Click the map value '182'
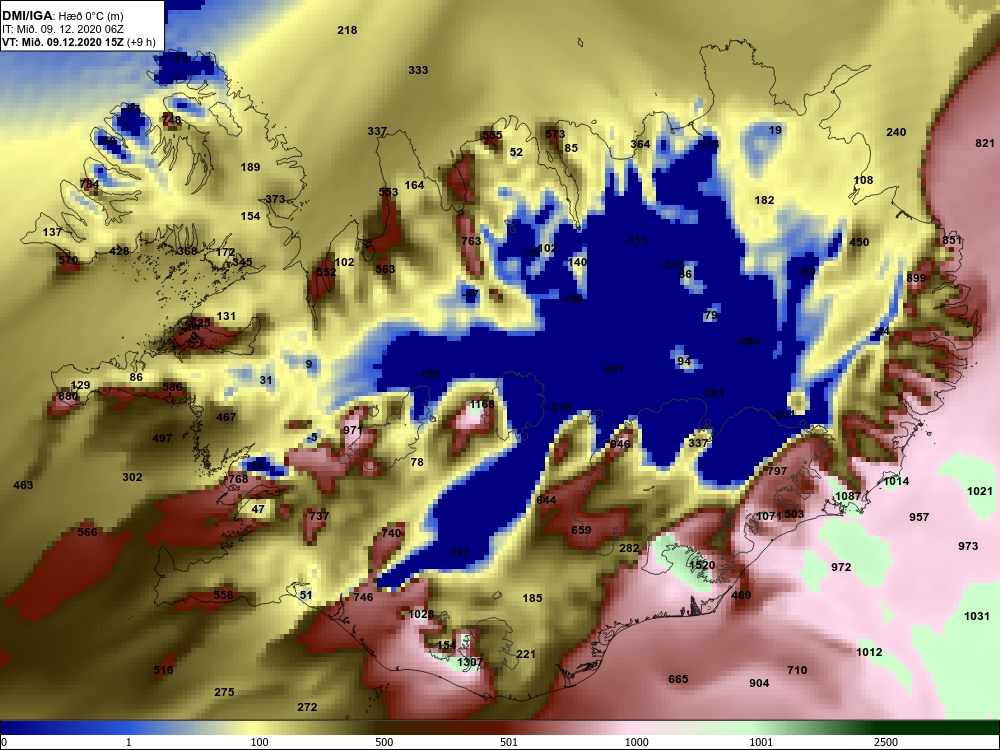 pyautogui.click(x=764, y=200)
